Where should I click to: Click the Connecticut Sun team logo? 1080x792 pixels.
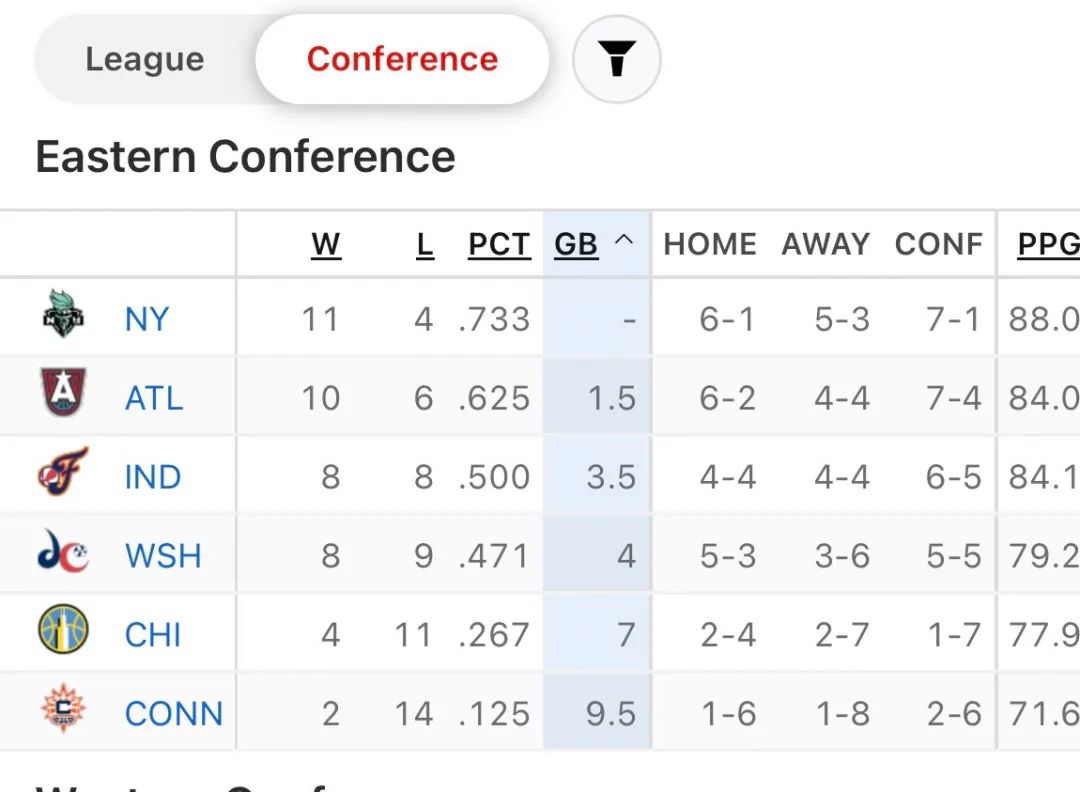click(64, 710)
